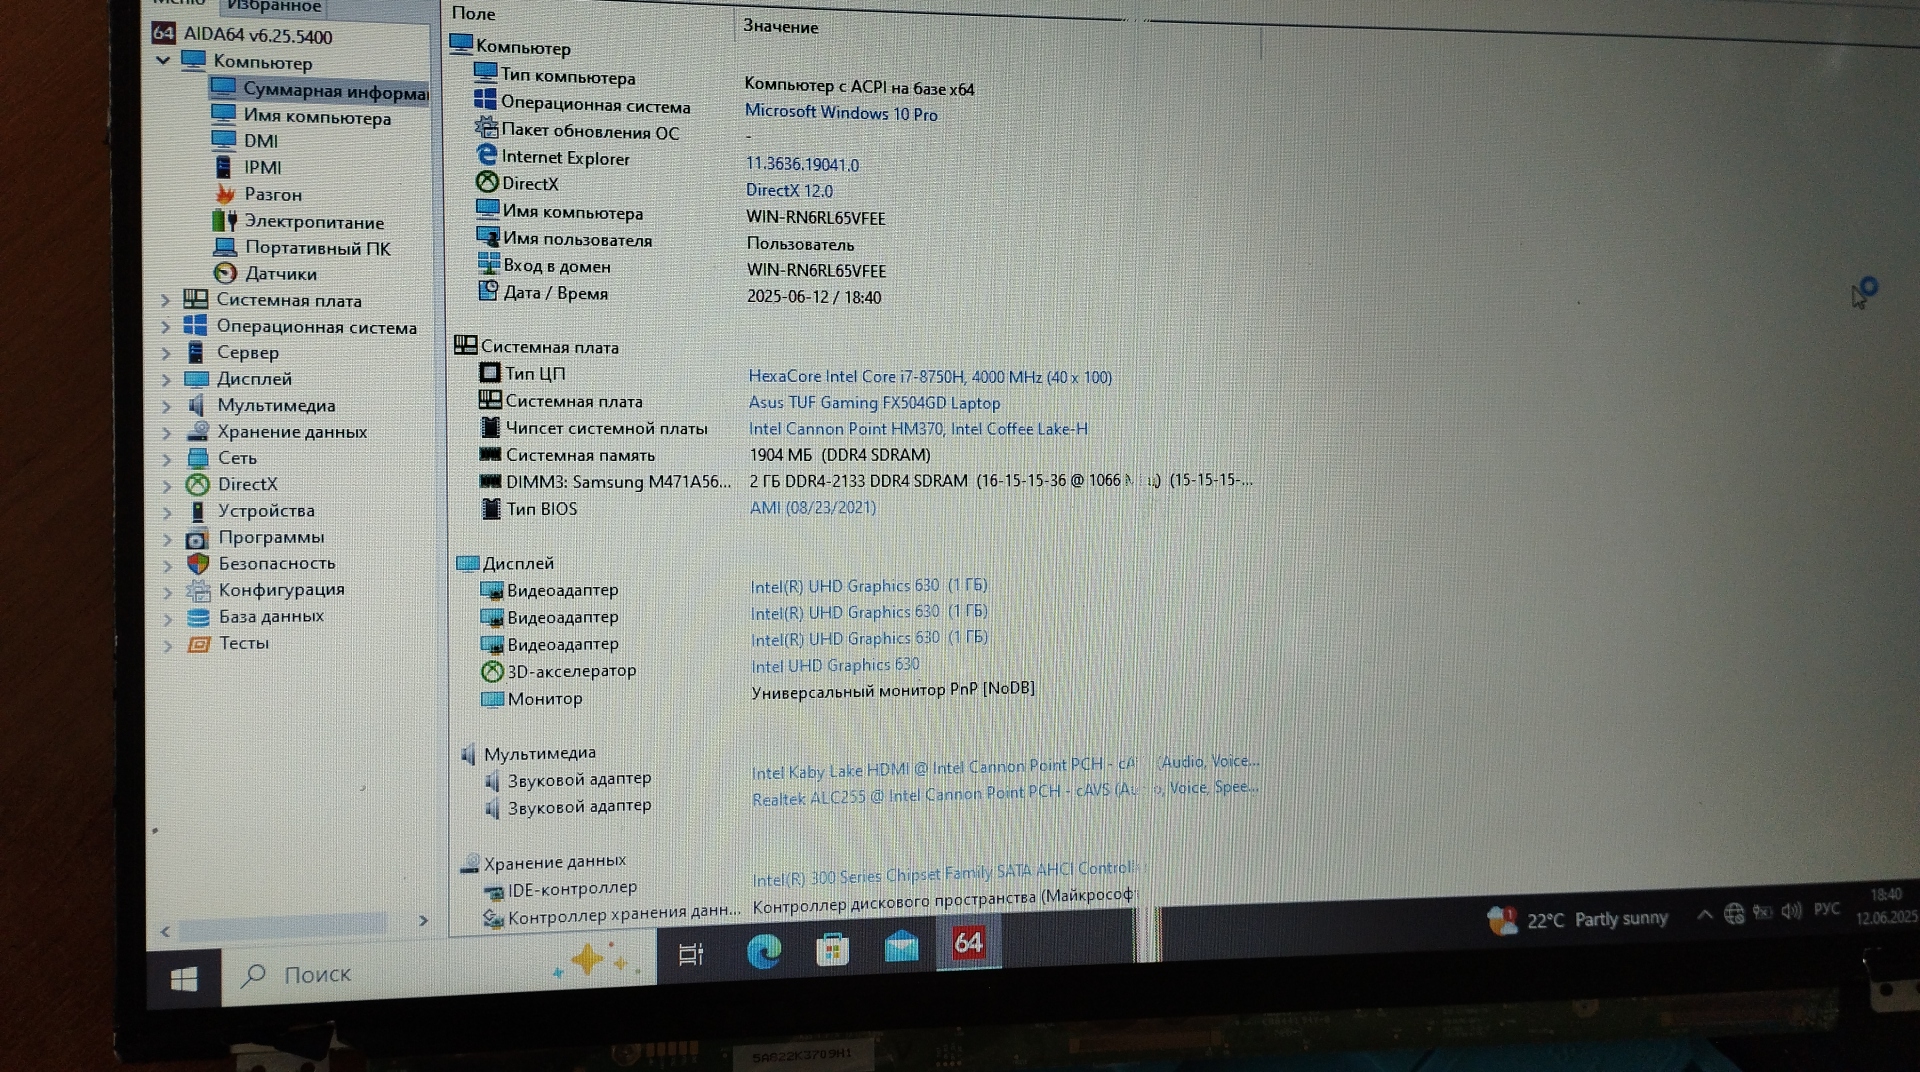Click the Поиск search box on taskbar
This screenshot has width=1920, height=1072.
tap(317, 975)
